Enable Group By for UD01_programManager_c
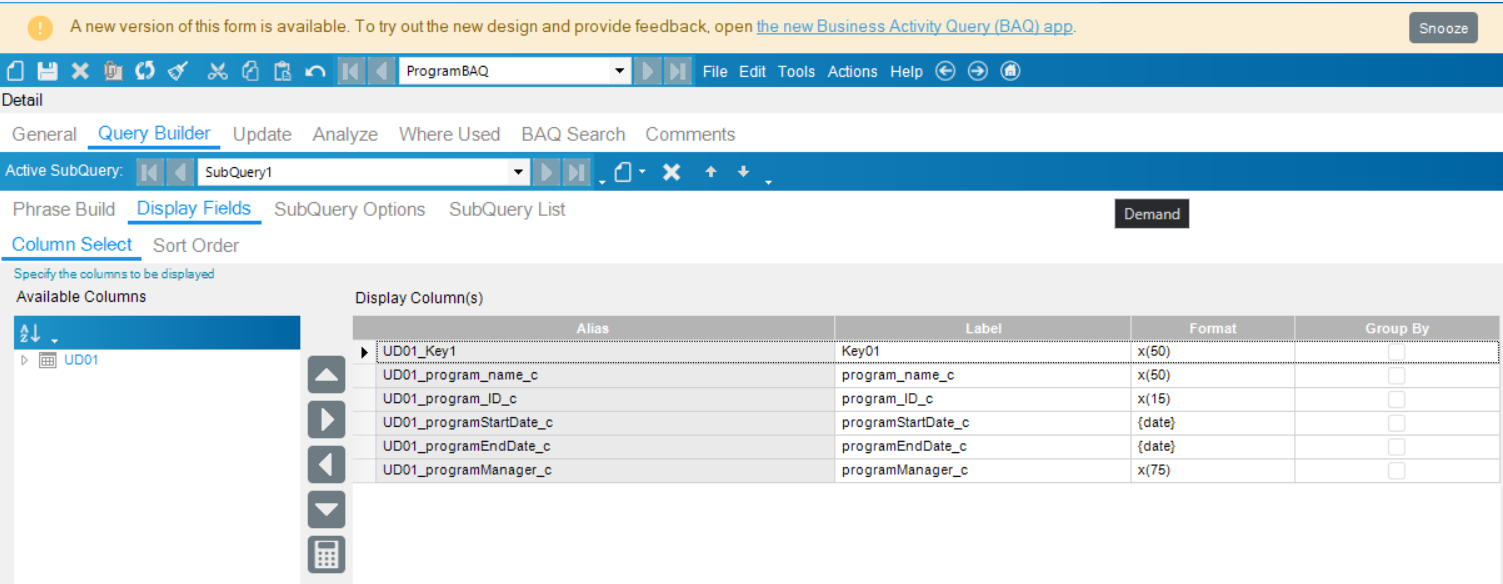Screen dimensions: 1503x584 1396,470
